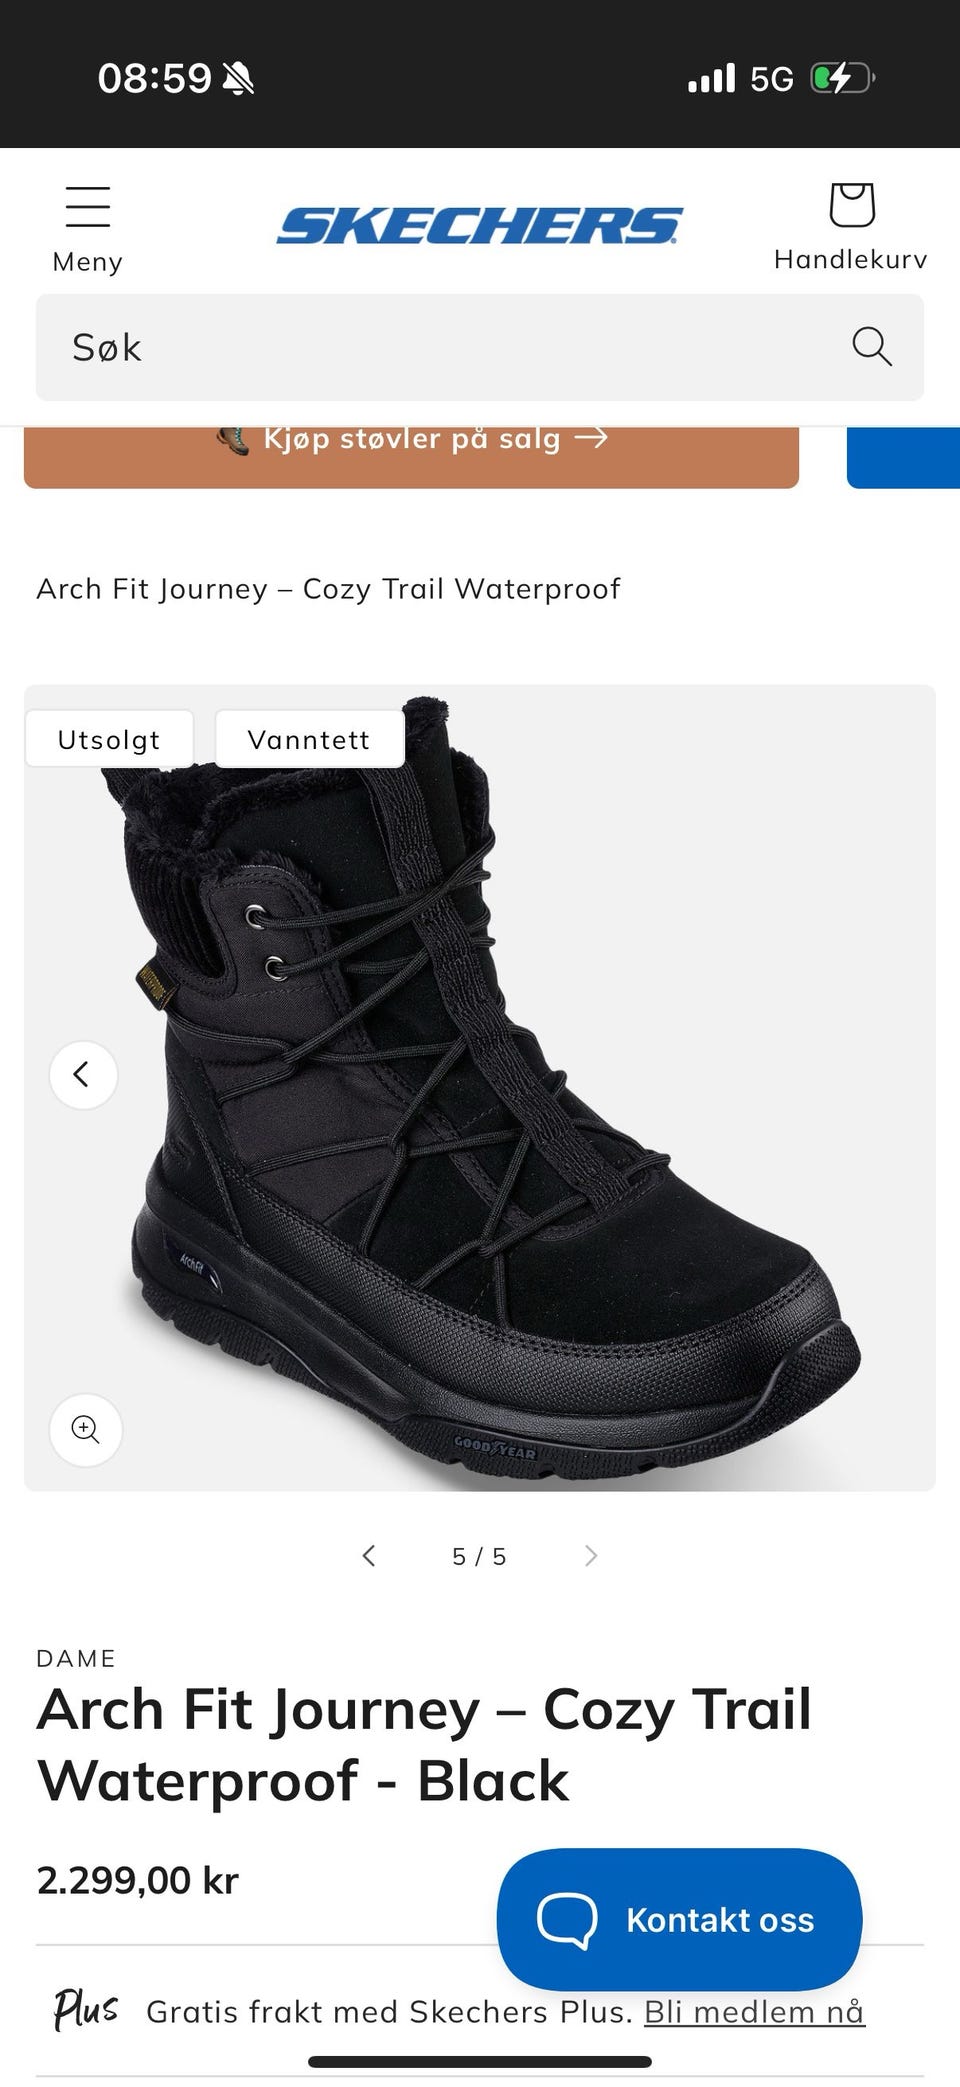Click the Skechers logo
This screenshot has width=960, height=2087.
[x=480, y=226]
